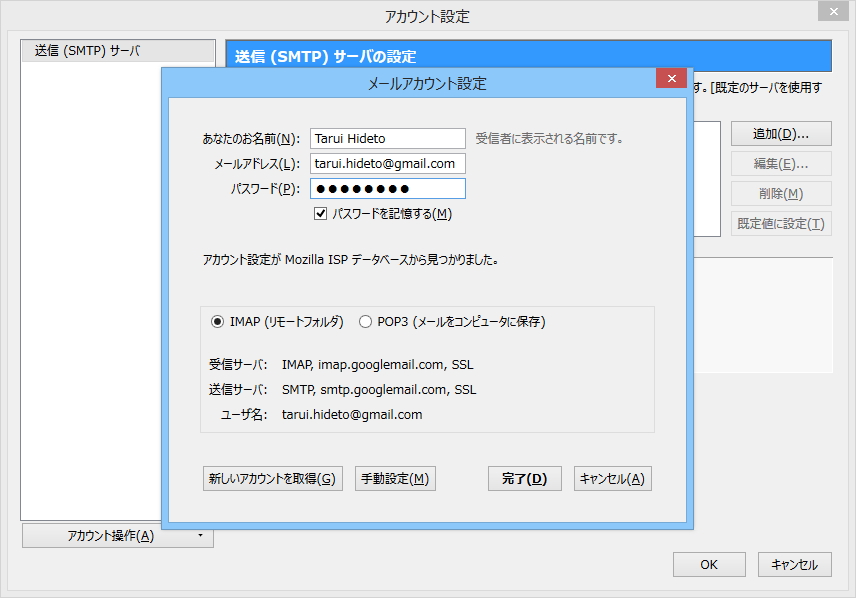The height and width of the screenshot is (598, 856).
Task: Enable the パスワードを記憶する checkbox
Action: [320, 213]
